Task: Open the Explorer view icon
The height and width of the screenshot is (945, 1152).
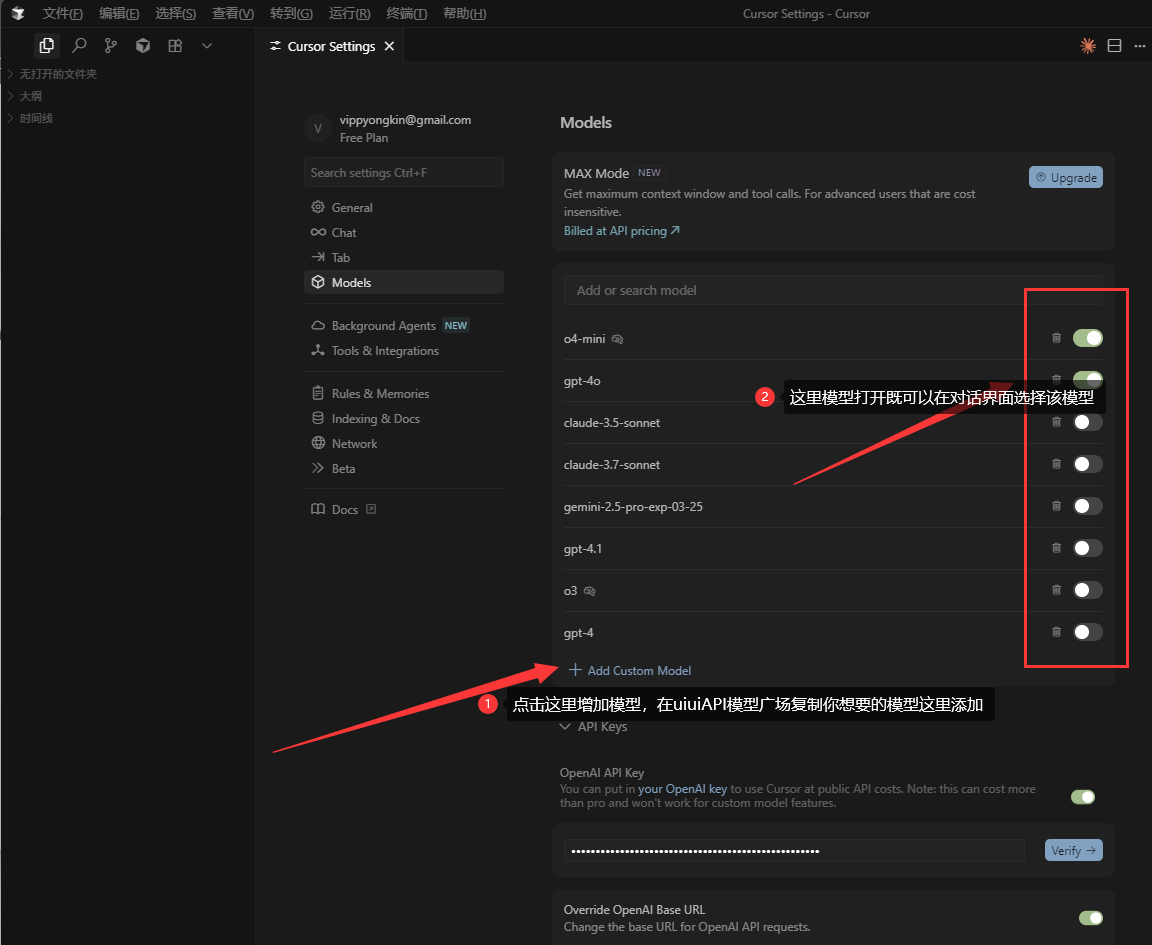Action: point(46,46)
